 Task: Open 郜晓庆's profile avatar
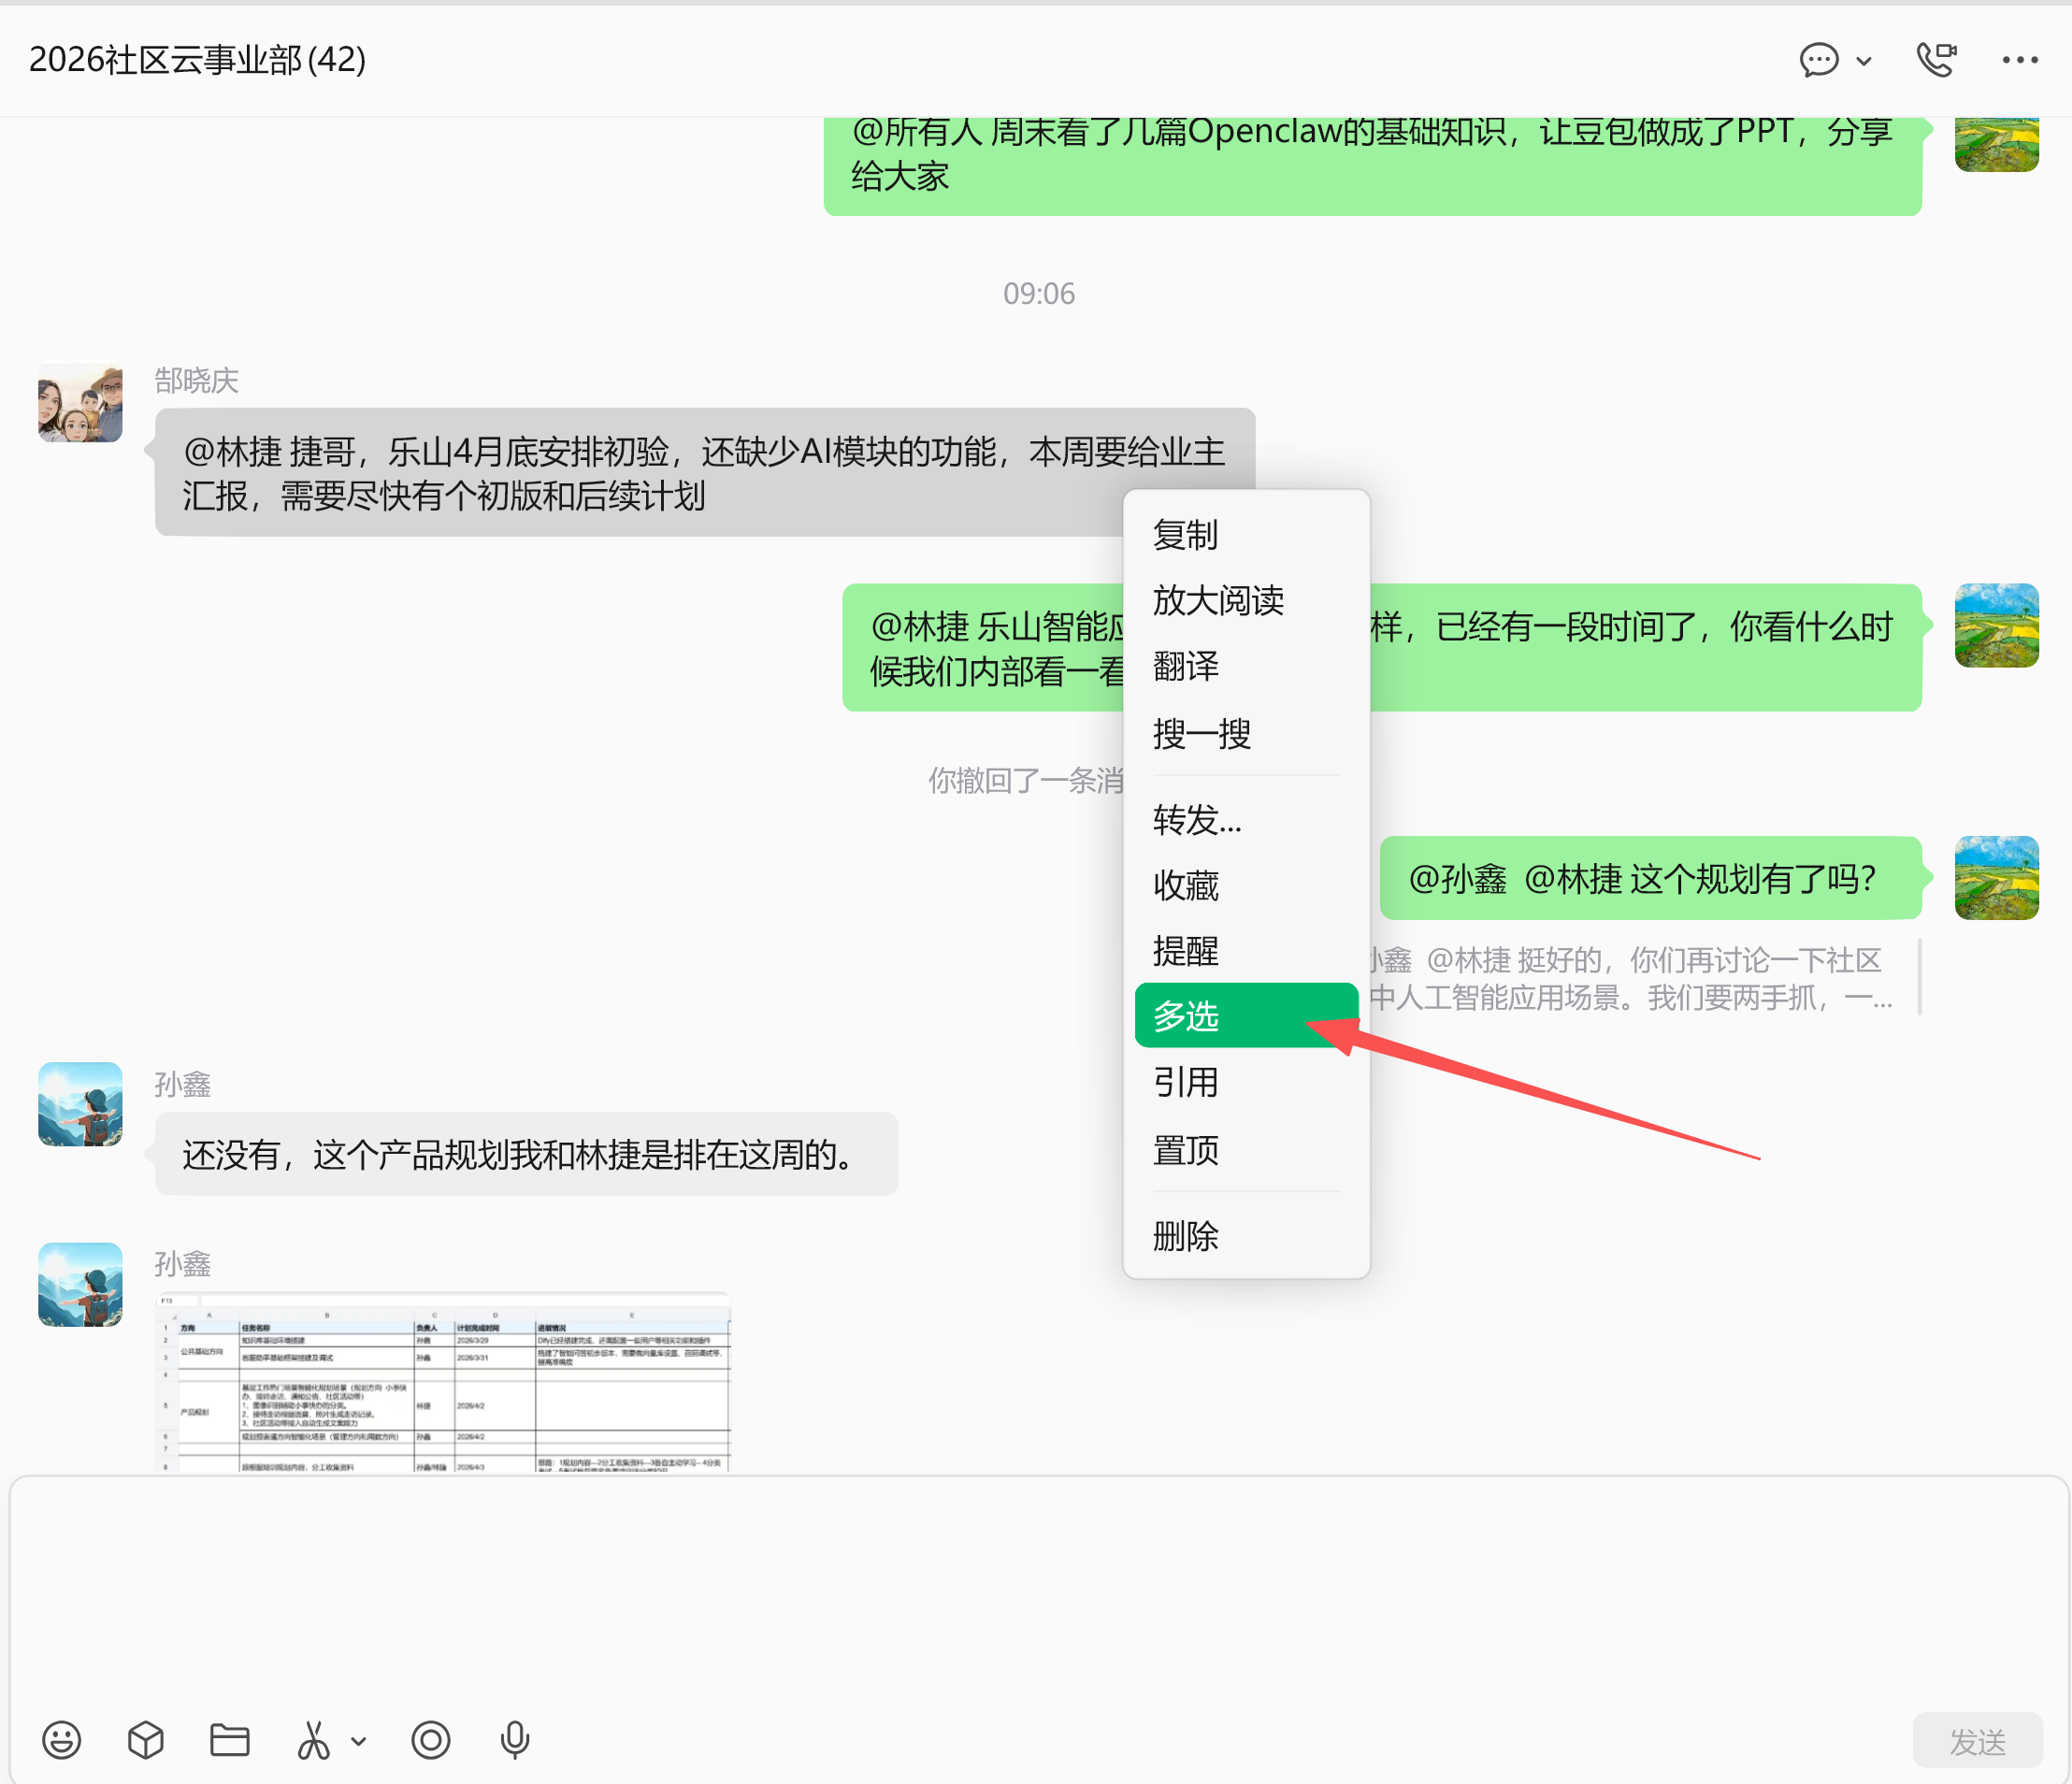(80, 401)
